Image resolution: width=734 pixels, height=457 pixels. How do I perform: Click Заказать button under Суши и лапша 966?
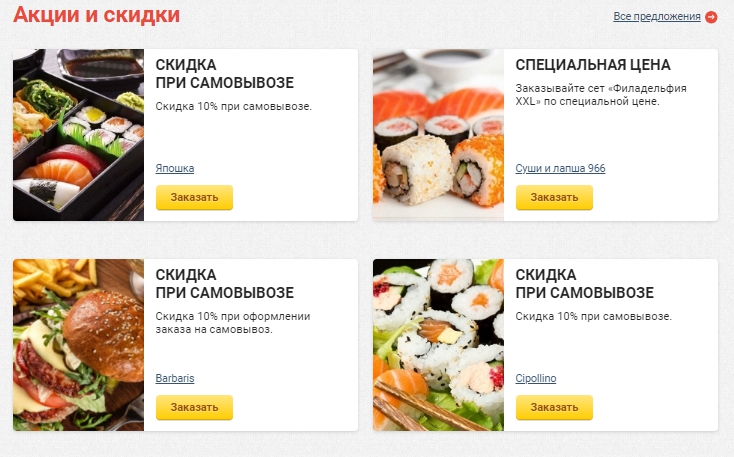coord(554,197)
